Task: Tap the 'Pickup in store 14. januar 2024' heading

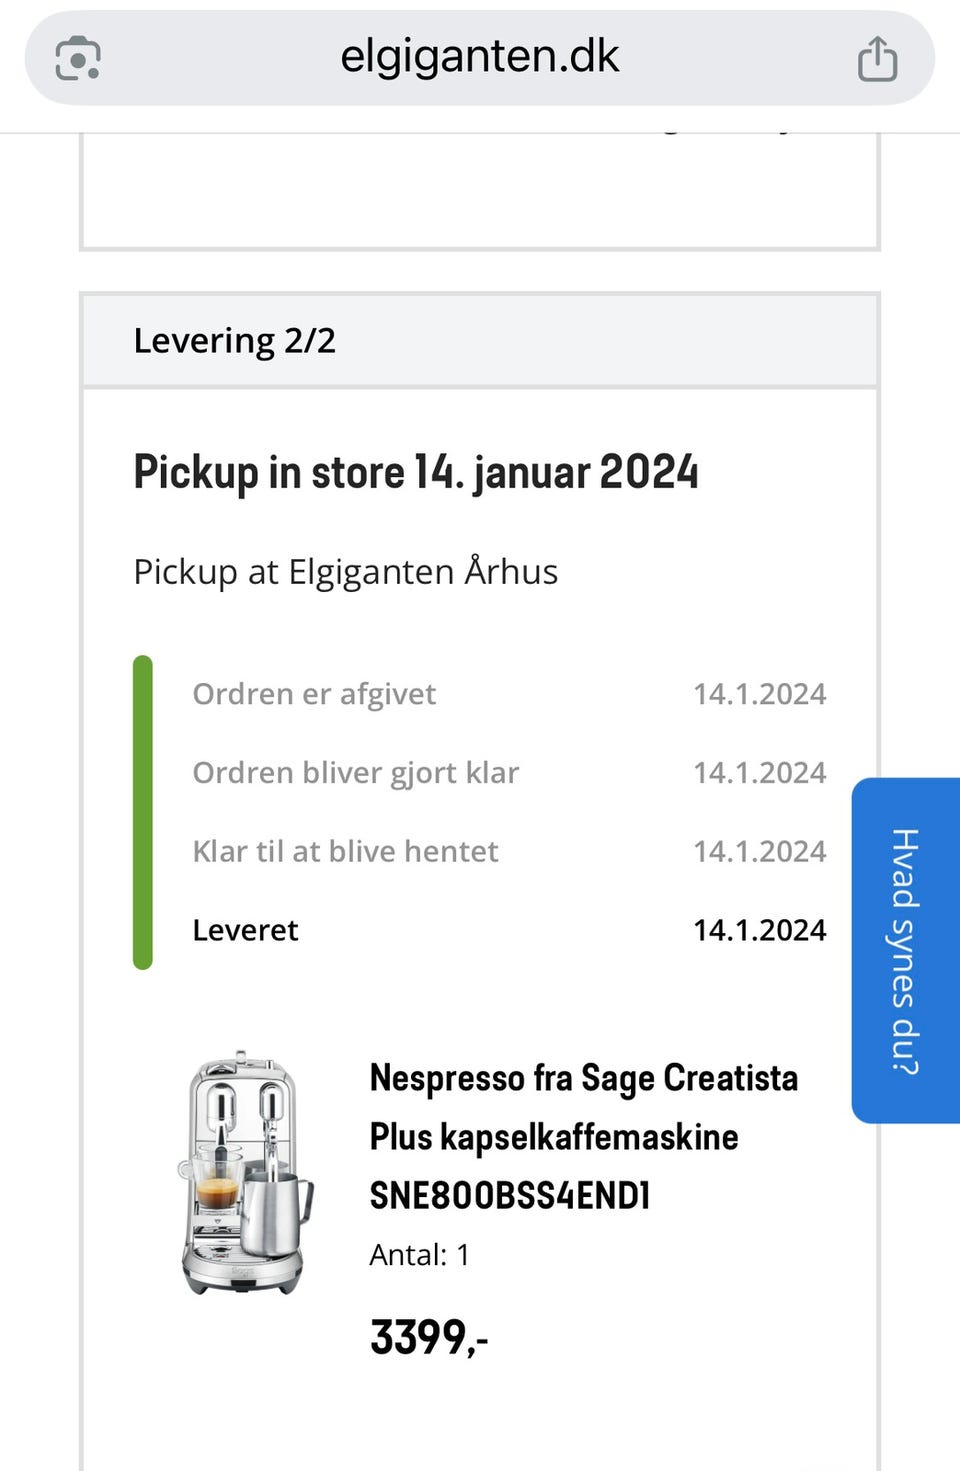Action: [x=416, y=472]
